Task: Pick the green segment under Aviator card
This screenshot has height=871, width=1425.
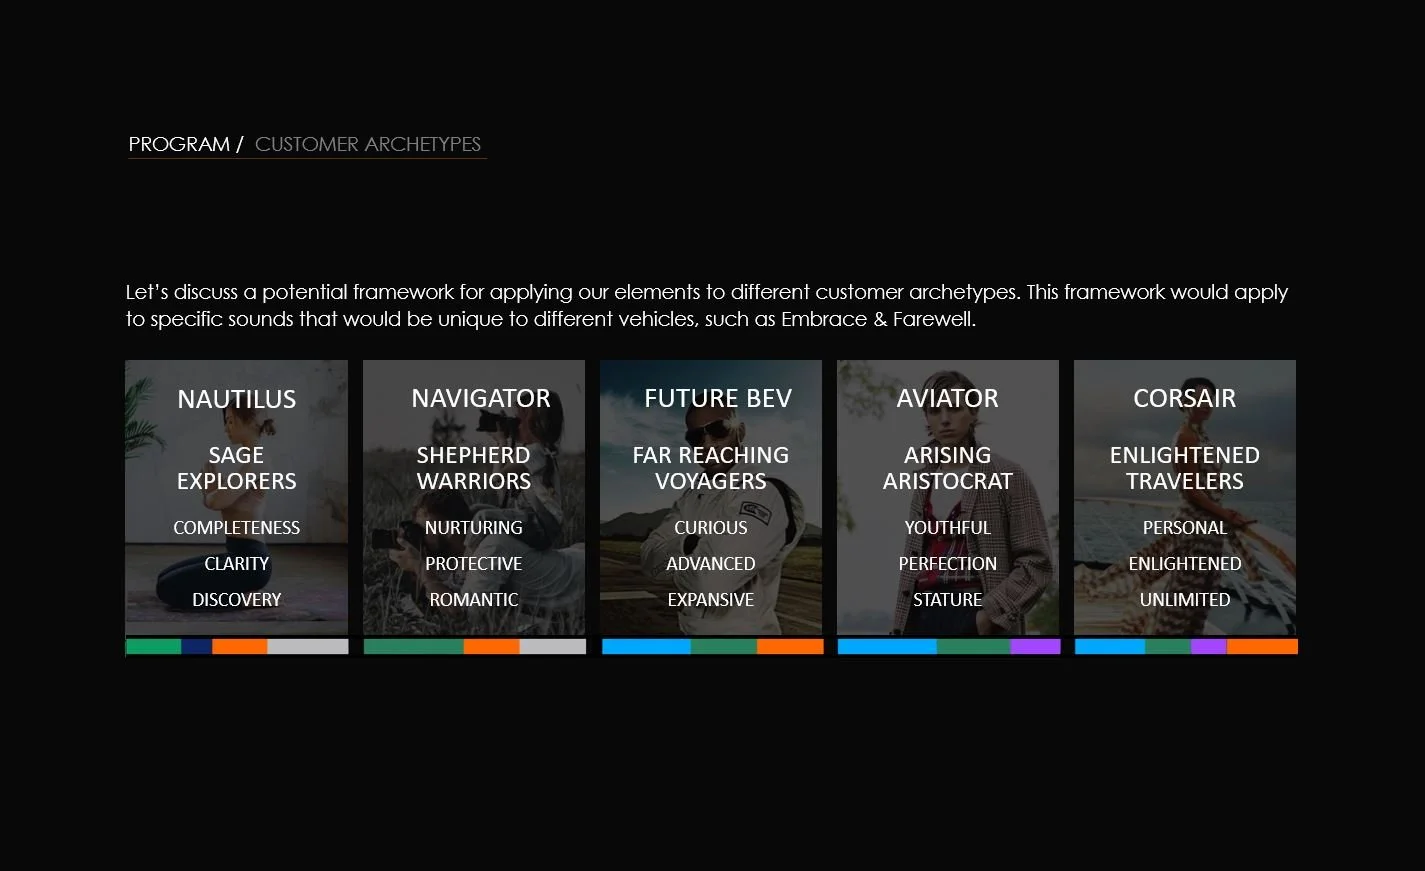Action: 974,647
